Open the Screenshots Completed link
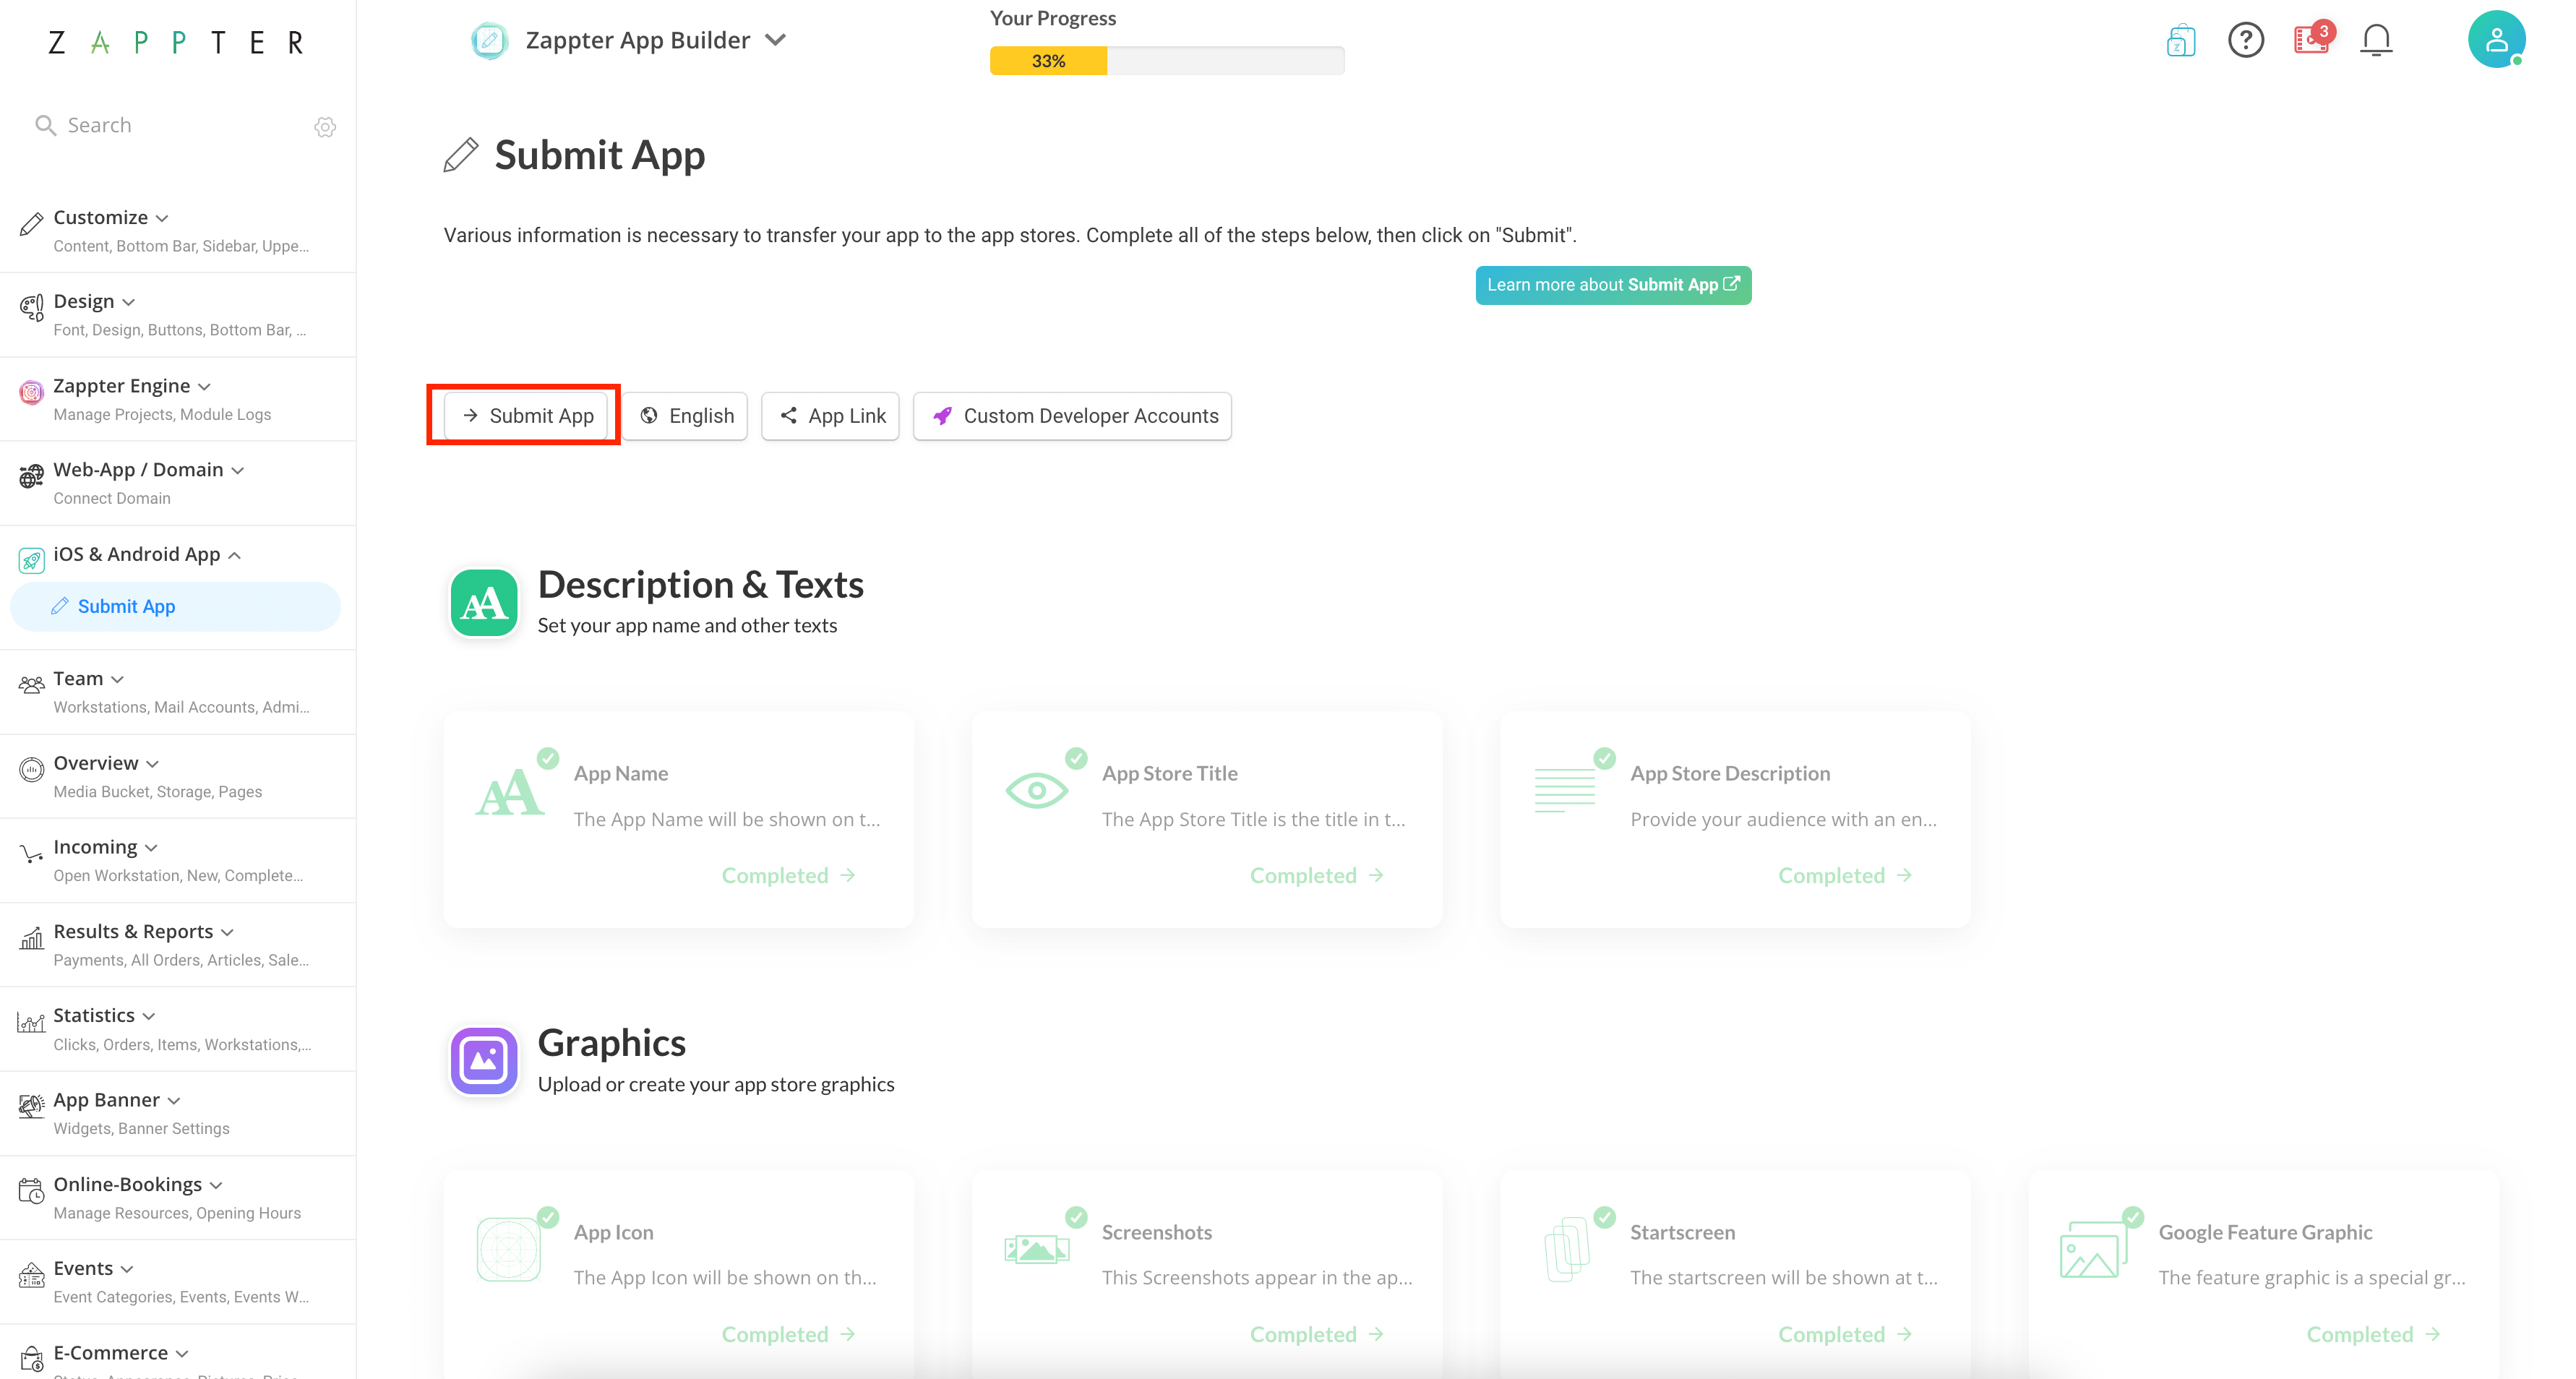2576x1379 pixels. click(1317, 1334)
